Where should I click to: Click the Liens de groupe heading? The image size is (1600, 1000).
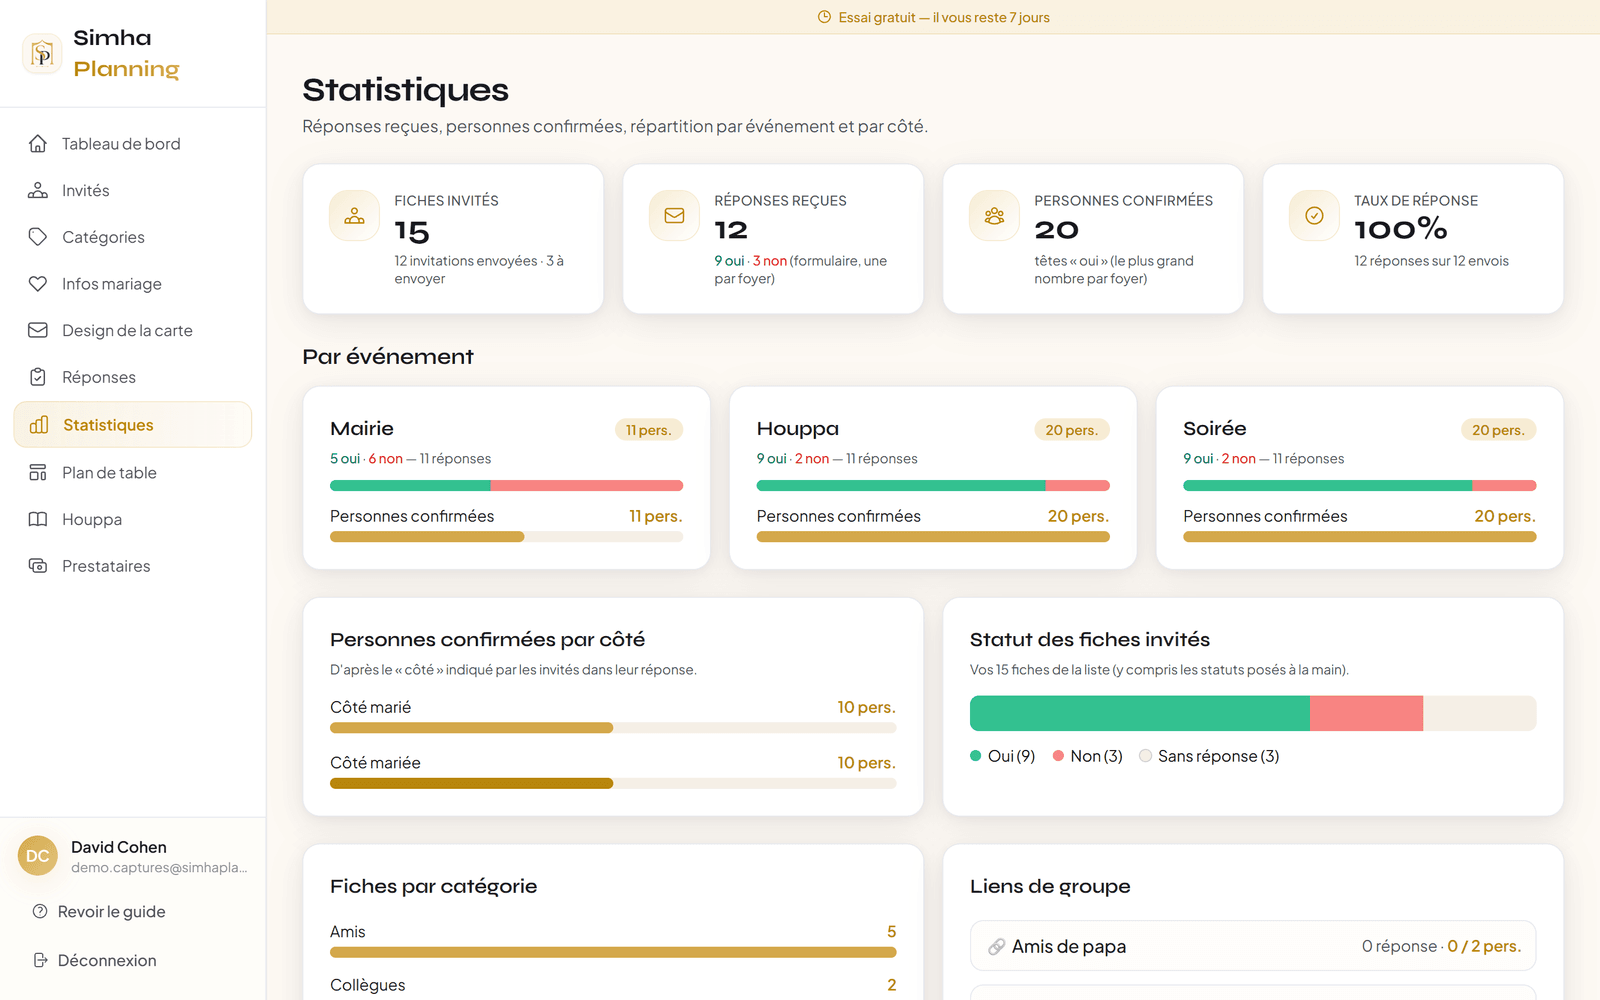[1050, 887]
